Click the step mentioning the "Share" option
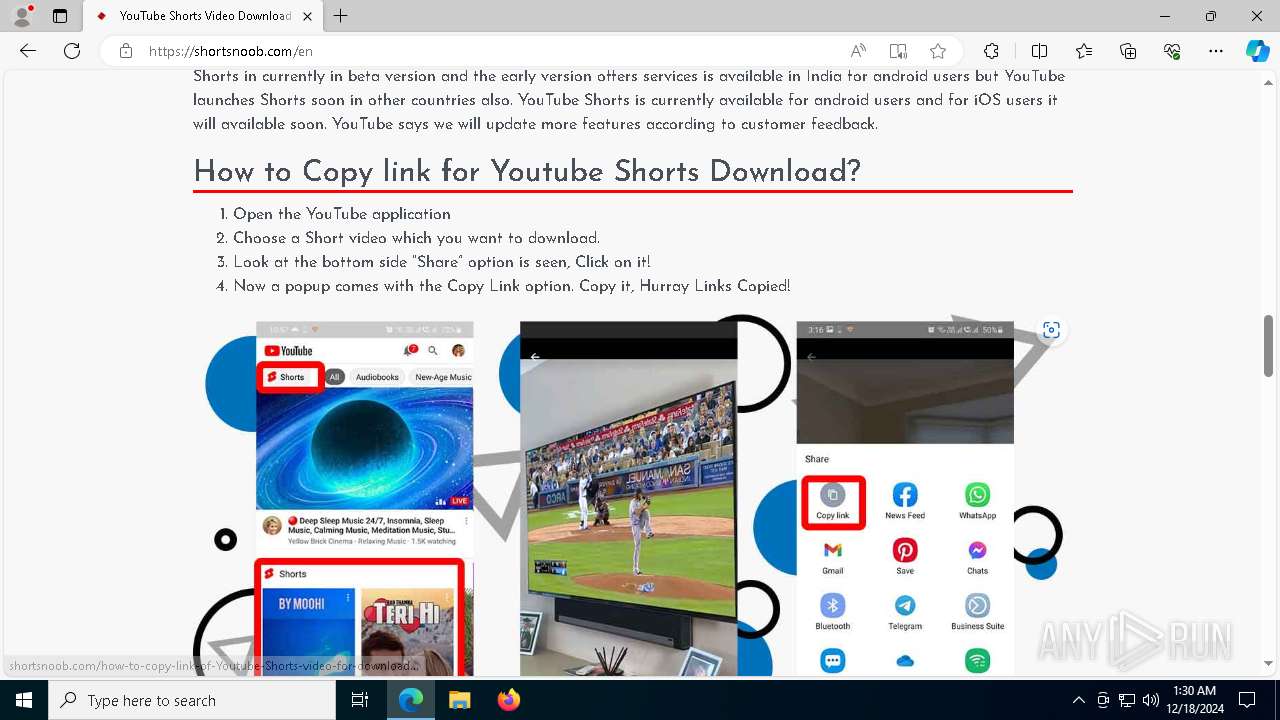1280x720 pixels. pyautogui.click(x=442, y=262)
